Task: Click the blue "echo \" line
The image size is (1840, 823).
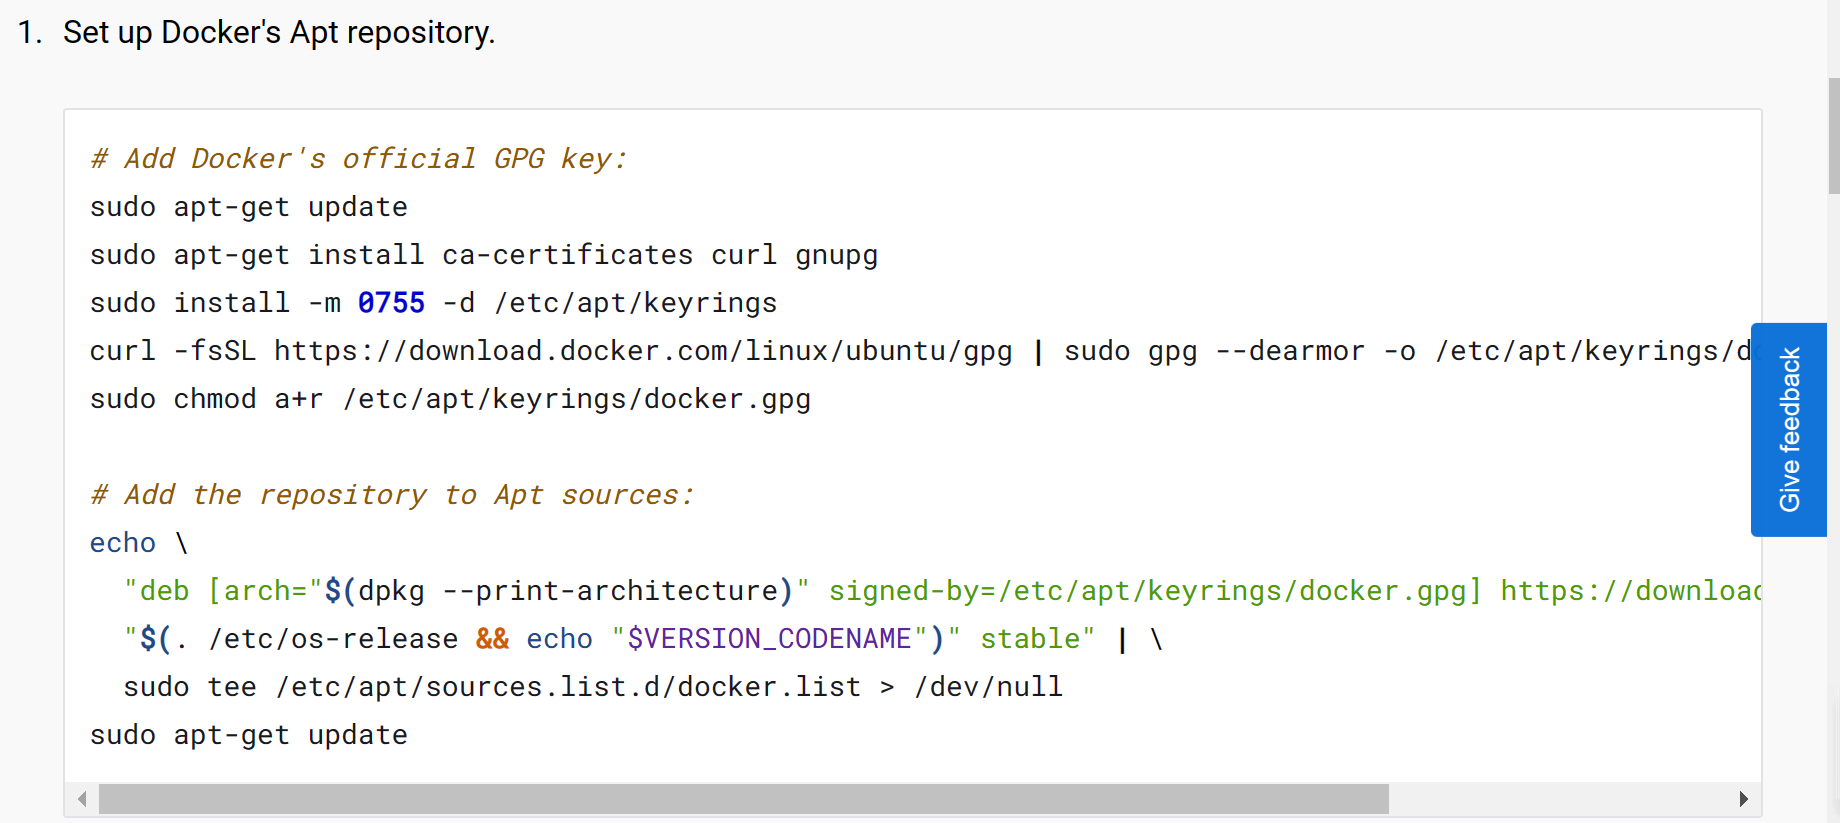Action: click(x=138, y=543)
